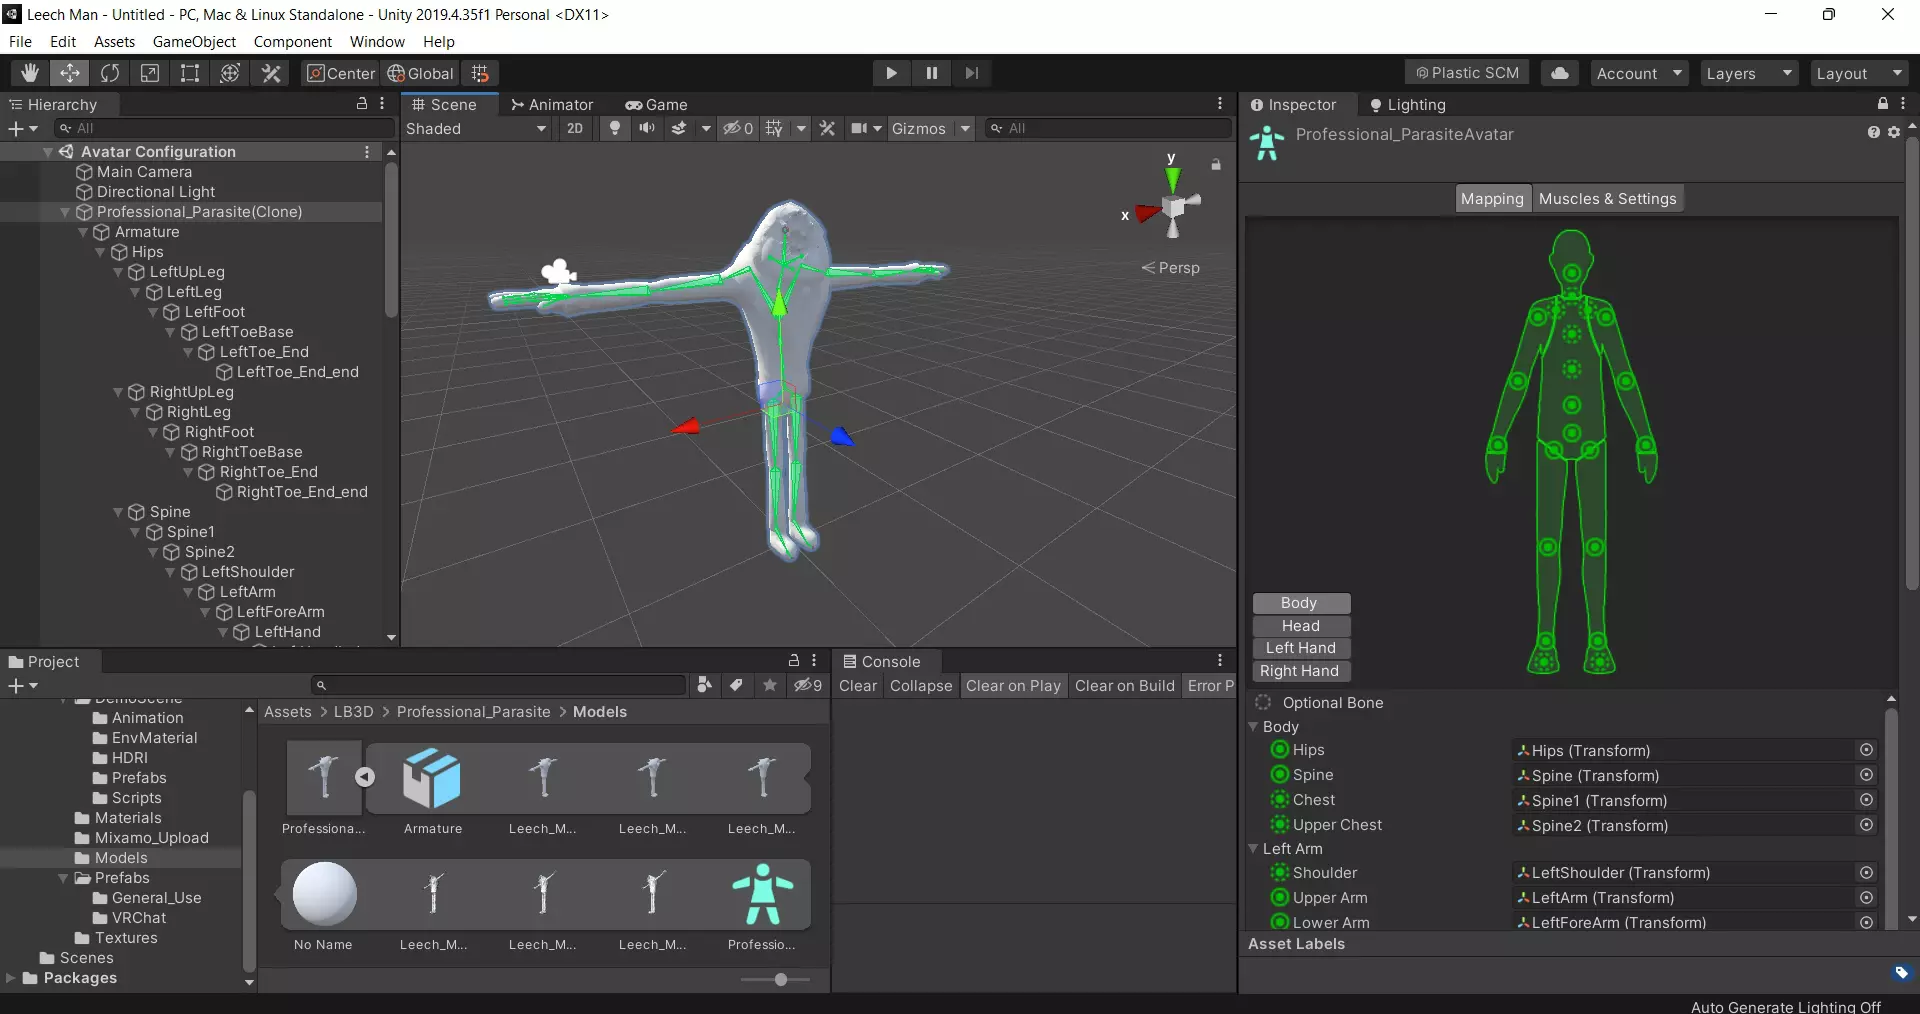Mute scene audio in the Scene toolbar
1920x1014 pixels.
[647, 128]
